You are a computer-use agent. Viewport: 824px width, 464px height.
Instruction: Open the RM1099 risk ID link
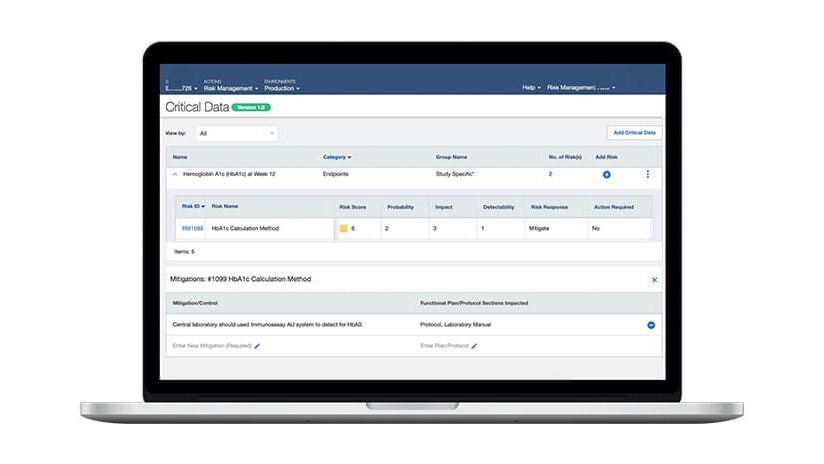tap(192, 229)
